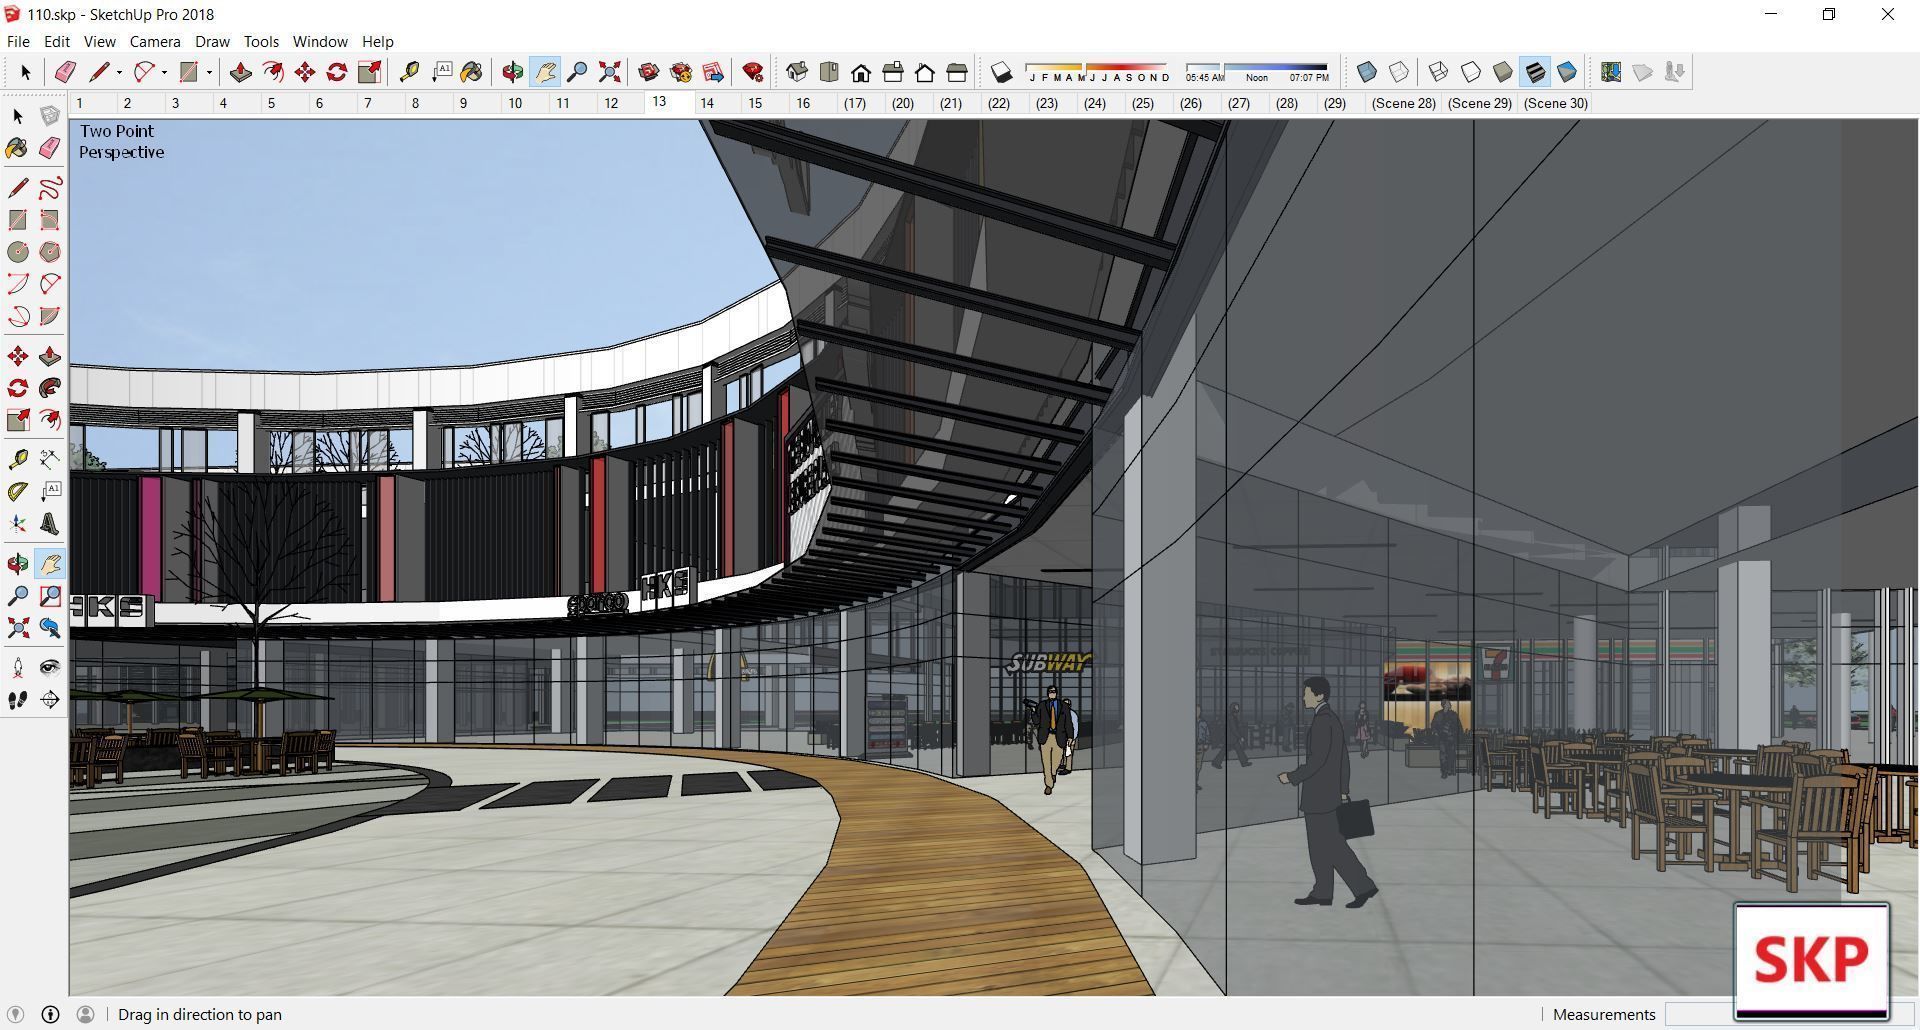The width and height of the screenshot is (1920, 1030).
Task: Choose the Pie arc tool
Action: (x=50, y=316)
